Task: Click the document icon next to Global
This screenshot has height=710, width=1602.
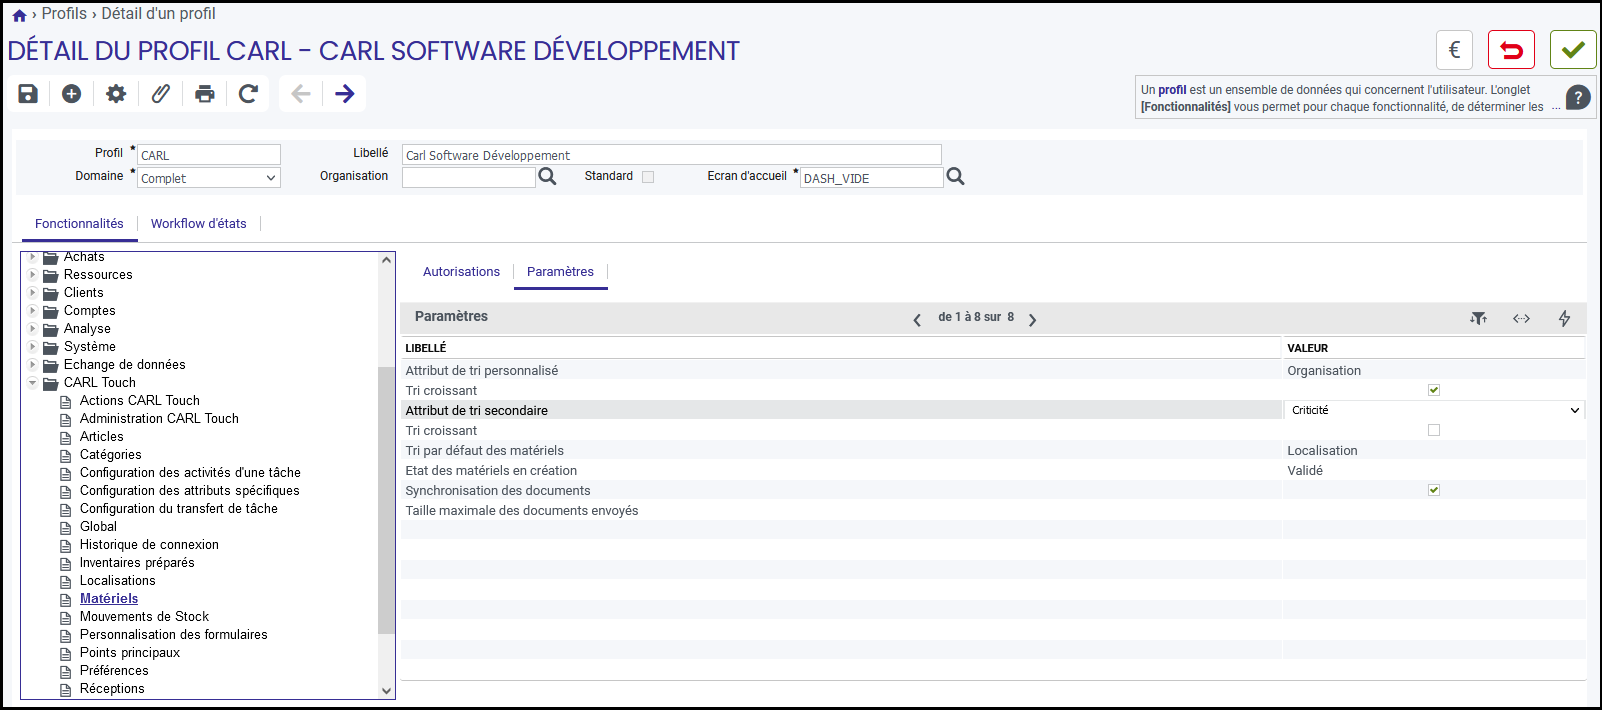Action: (66, 527)
